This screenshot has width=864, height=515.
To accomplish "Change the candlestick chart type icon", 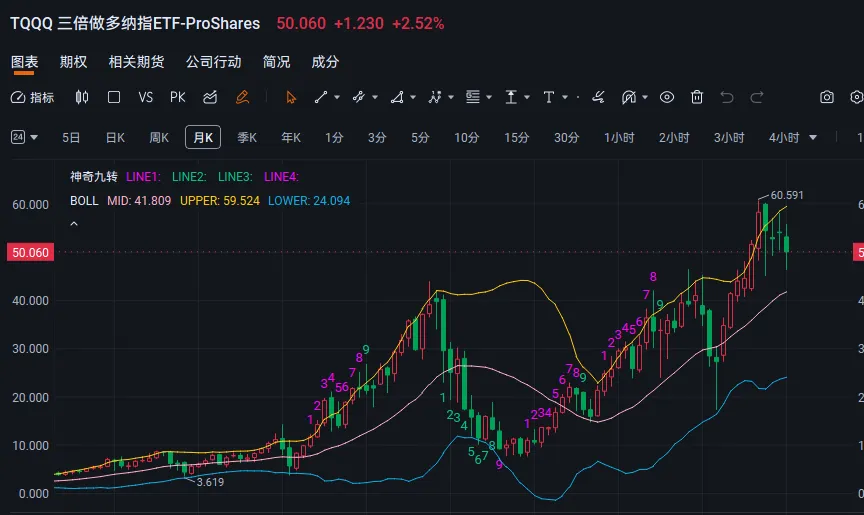I will (82, 97).
